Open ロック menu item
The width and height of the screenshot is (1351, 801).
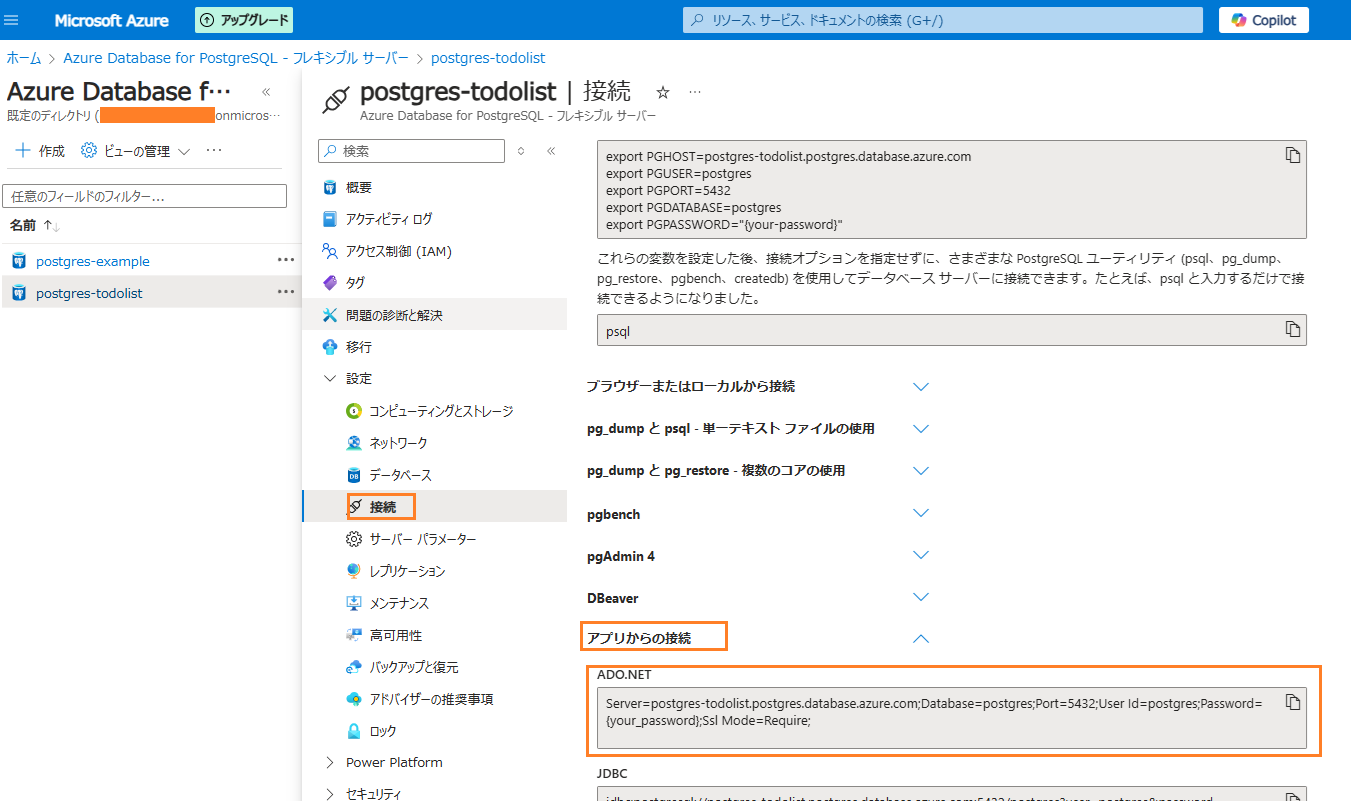click(383, 731)
